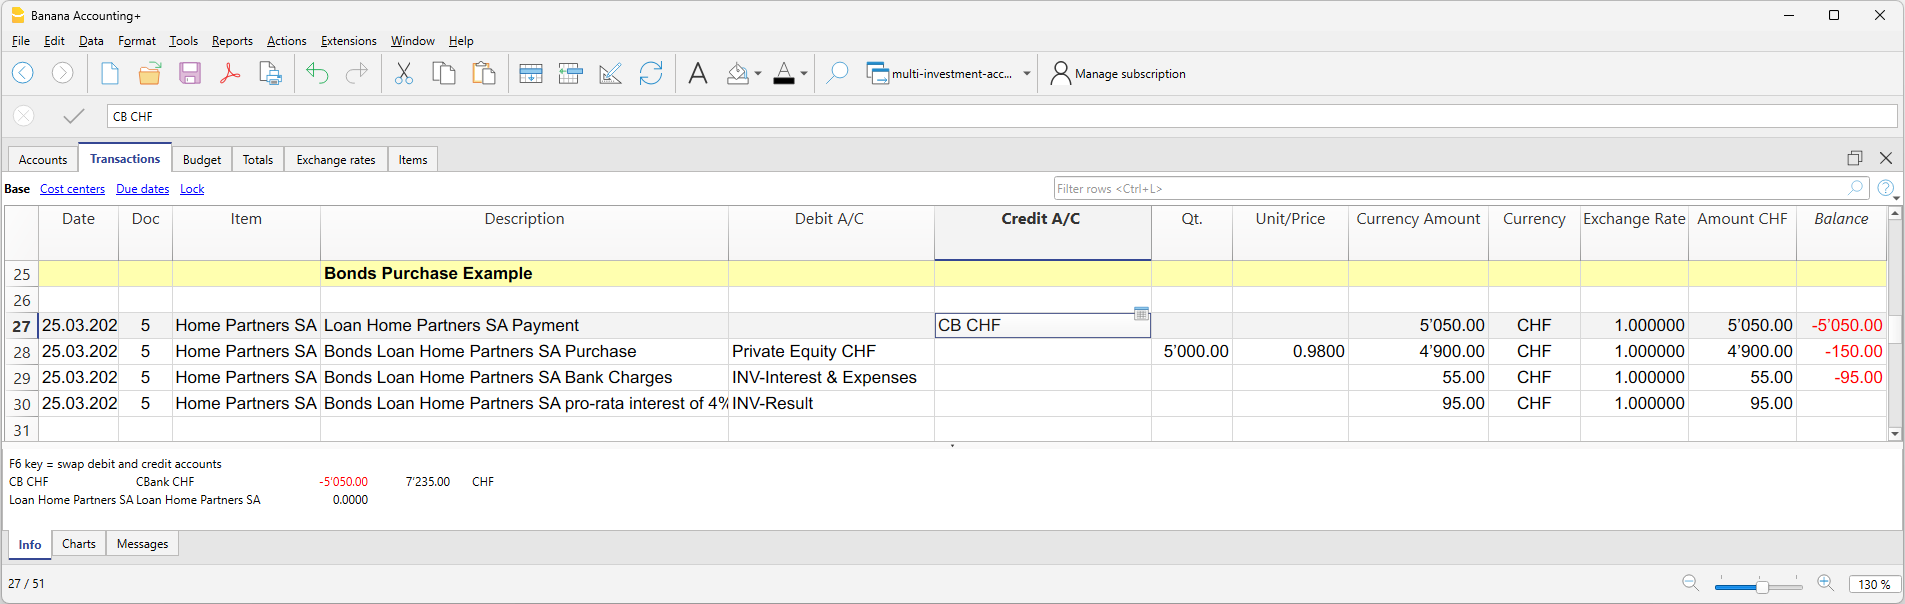
Task: Redo the last action
Action: click(357, 73)
